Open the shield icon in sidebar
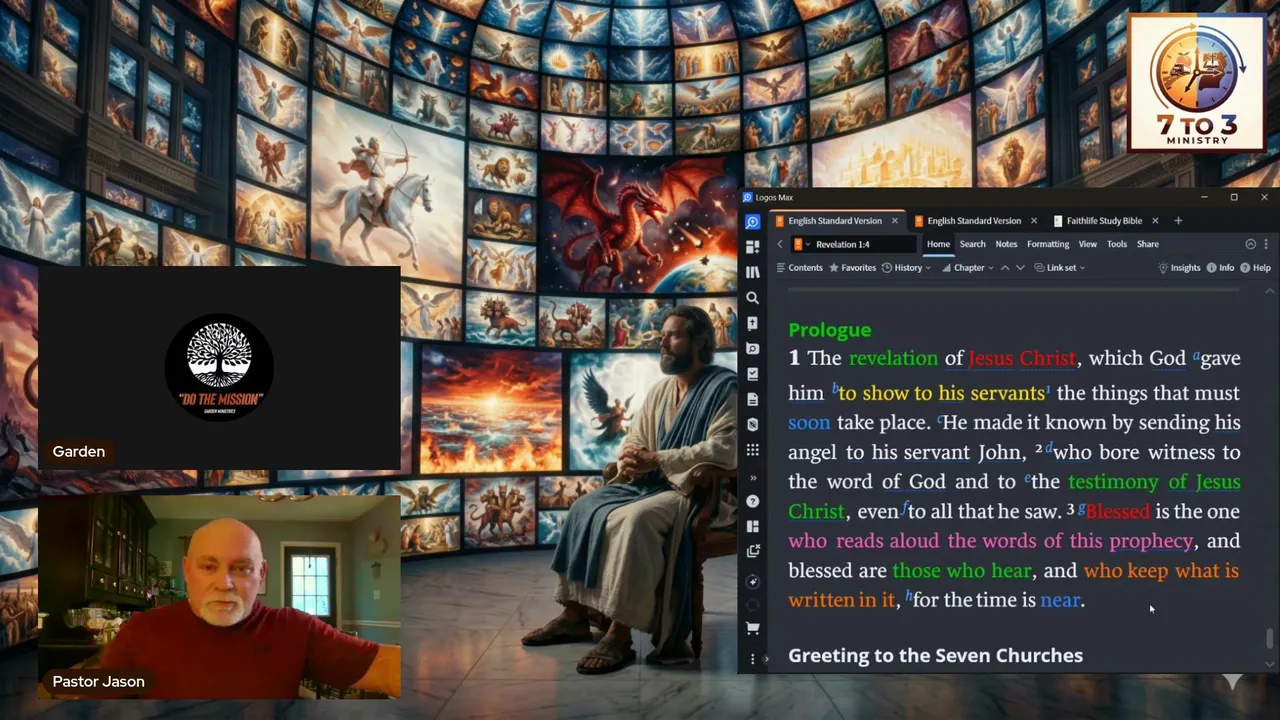 click(752, 424)
